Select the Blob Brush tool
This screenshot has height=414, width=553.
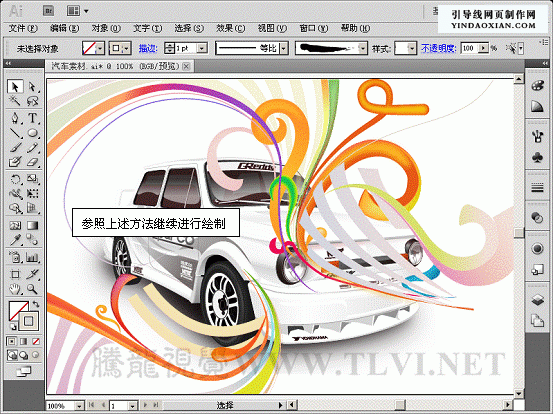(15, 162)
